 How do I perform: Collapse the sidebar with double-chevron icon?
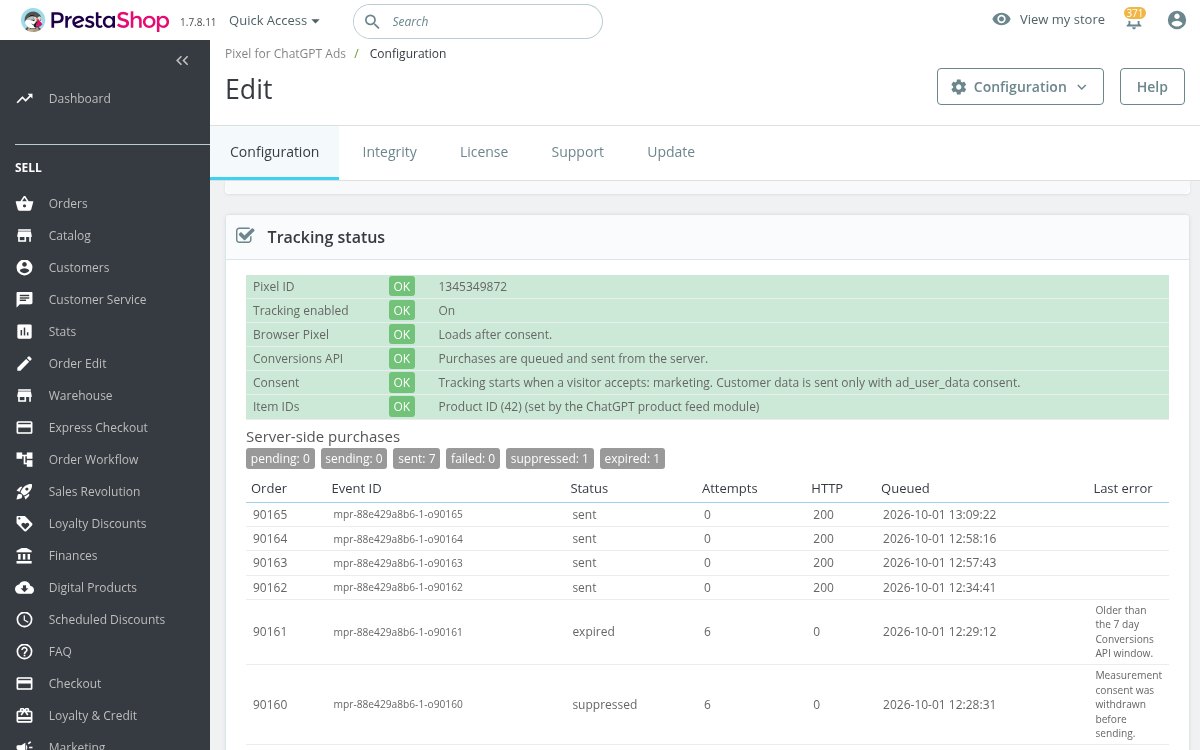click(x=182, y=61)
